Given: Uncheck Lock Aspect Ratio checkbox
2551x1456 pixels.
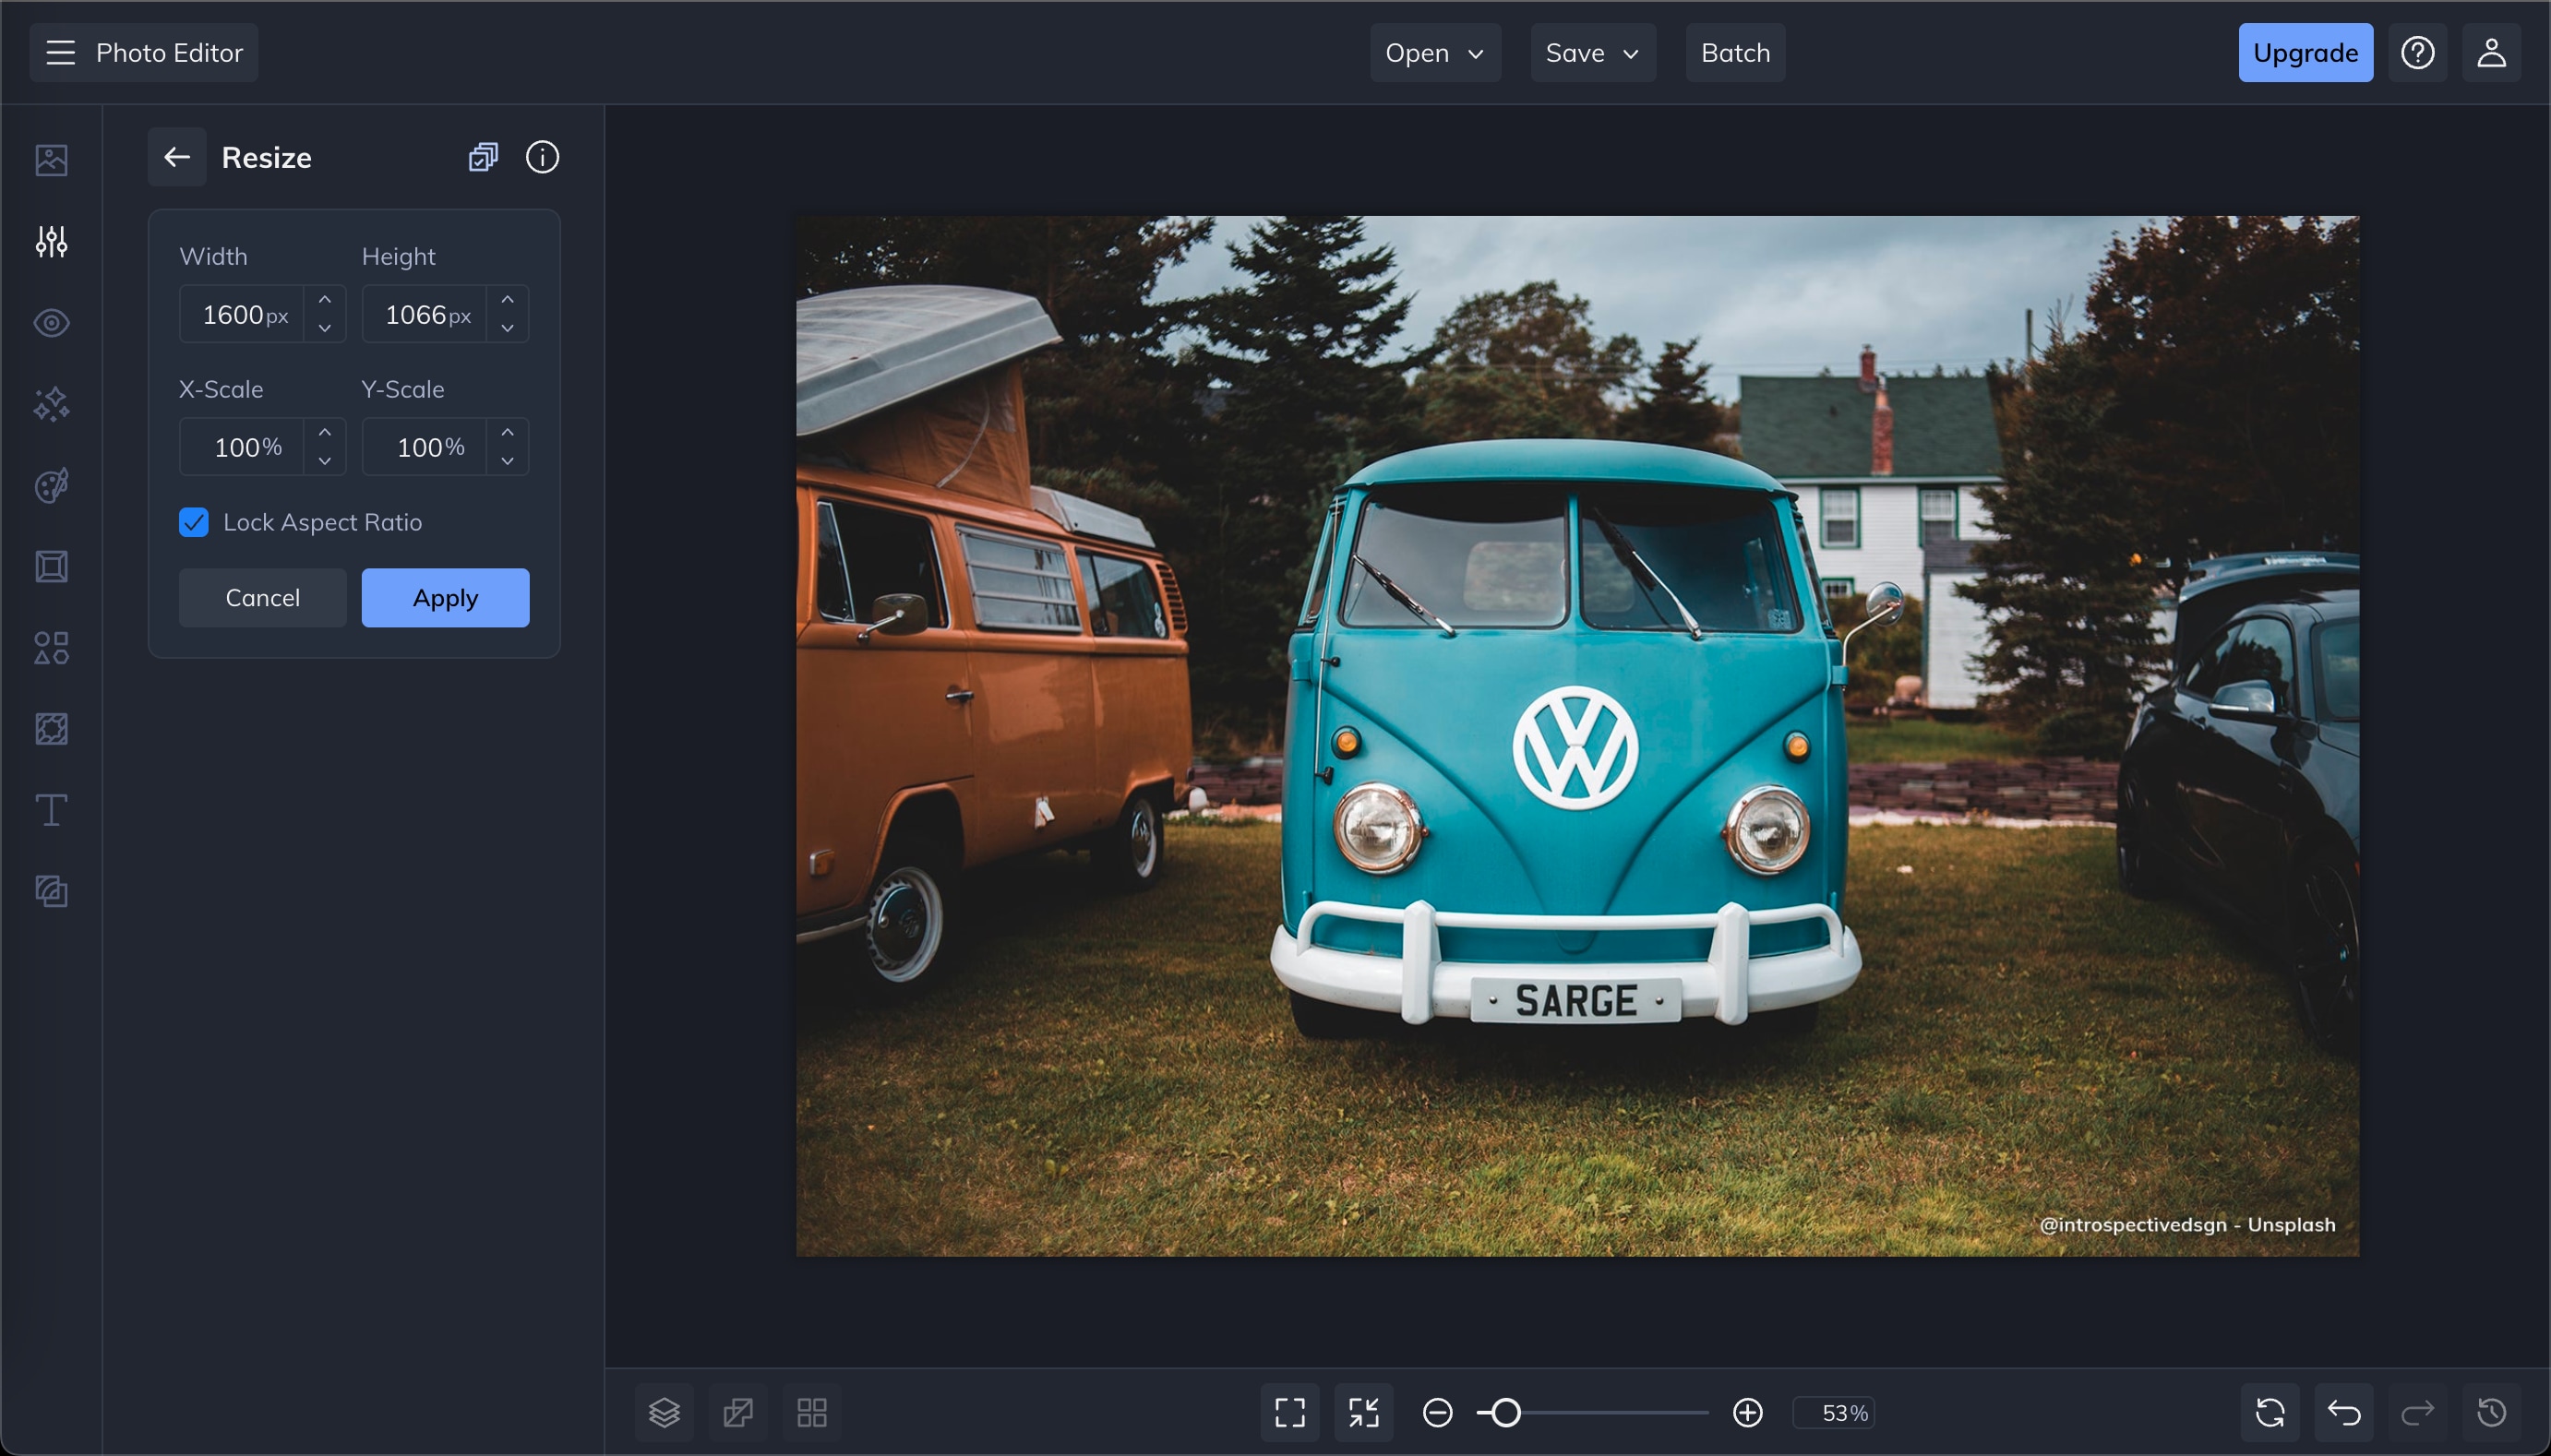Looking at the screenshot, I should [194, 522].
